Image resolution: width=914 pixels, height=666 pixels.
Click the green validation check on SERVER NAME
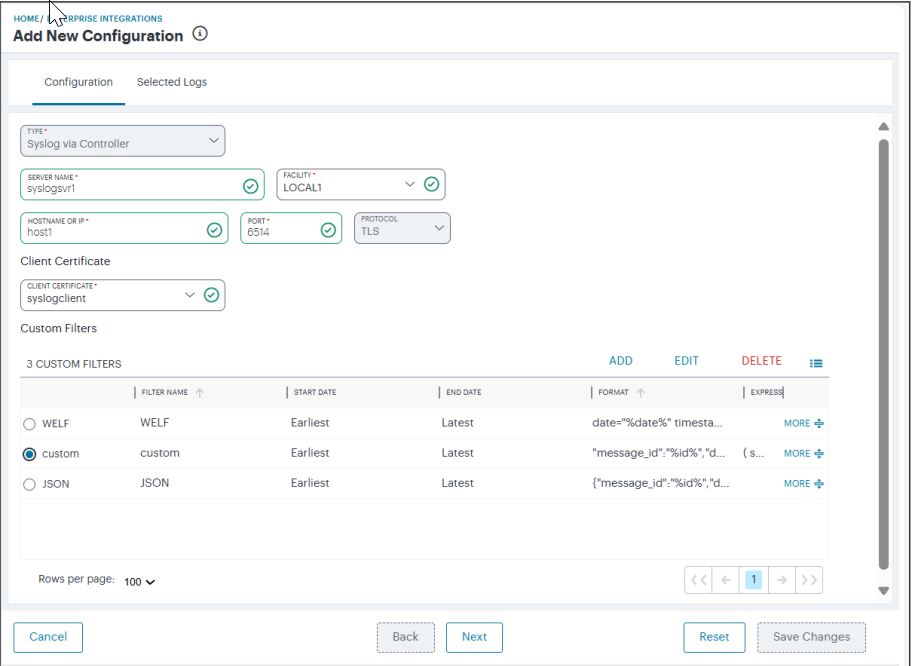click(x=248, y=184)
